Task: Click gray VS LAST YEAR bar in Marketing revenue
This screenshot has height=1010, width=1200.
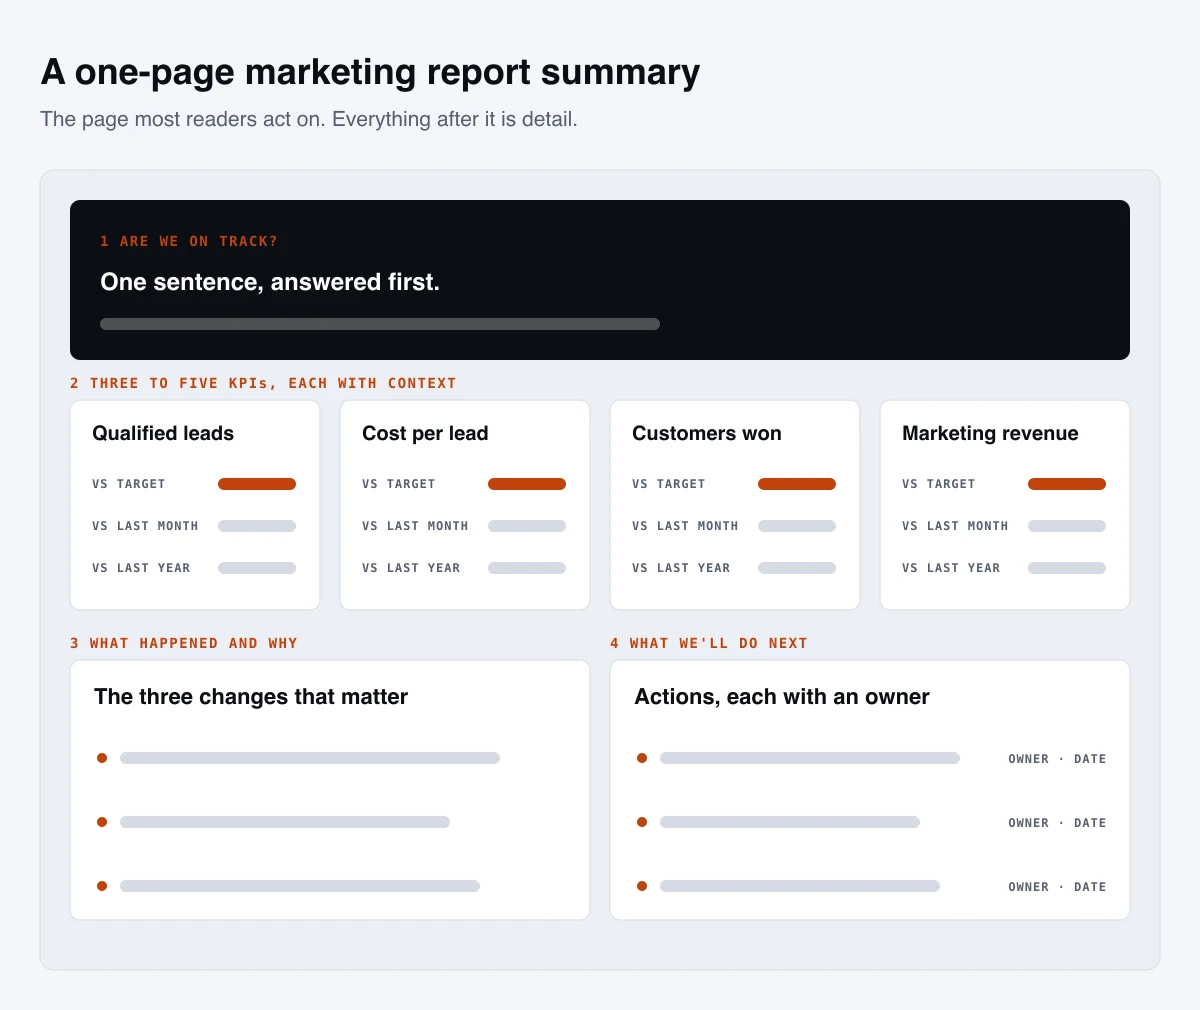Action: pos(1067,568)
